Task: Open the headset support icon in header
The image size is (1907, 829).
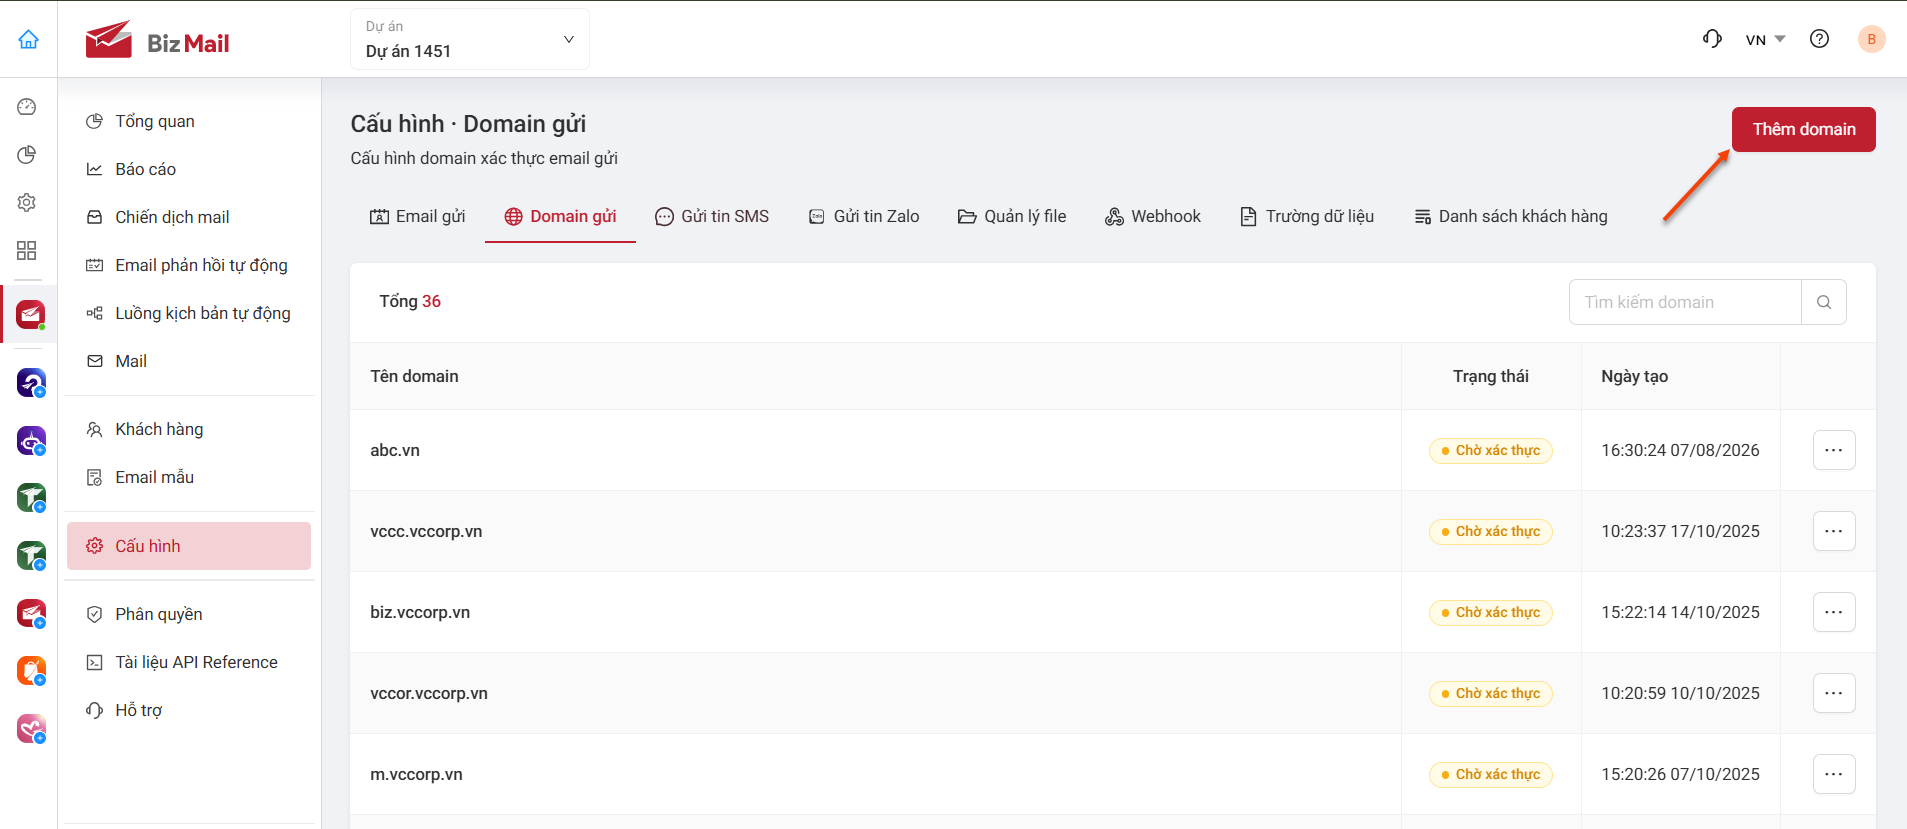Action: pyautogui.click(x=1712, y=39)
